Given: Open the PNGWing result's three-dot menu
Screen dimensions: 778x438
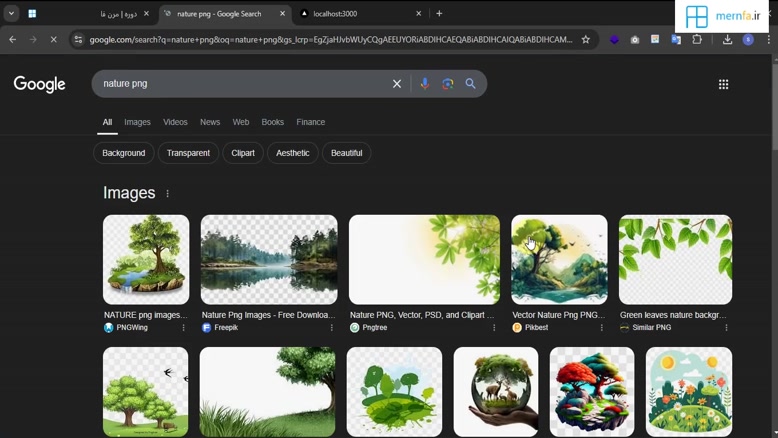Looking at the screenshot, I should (x=183, y=328).
